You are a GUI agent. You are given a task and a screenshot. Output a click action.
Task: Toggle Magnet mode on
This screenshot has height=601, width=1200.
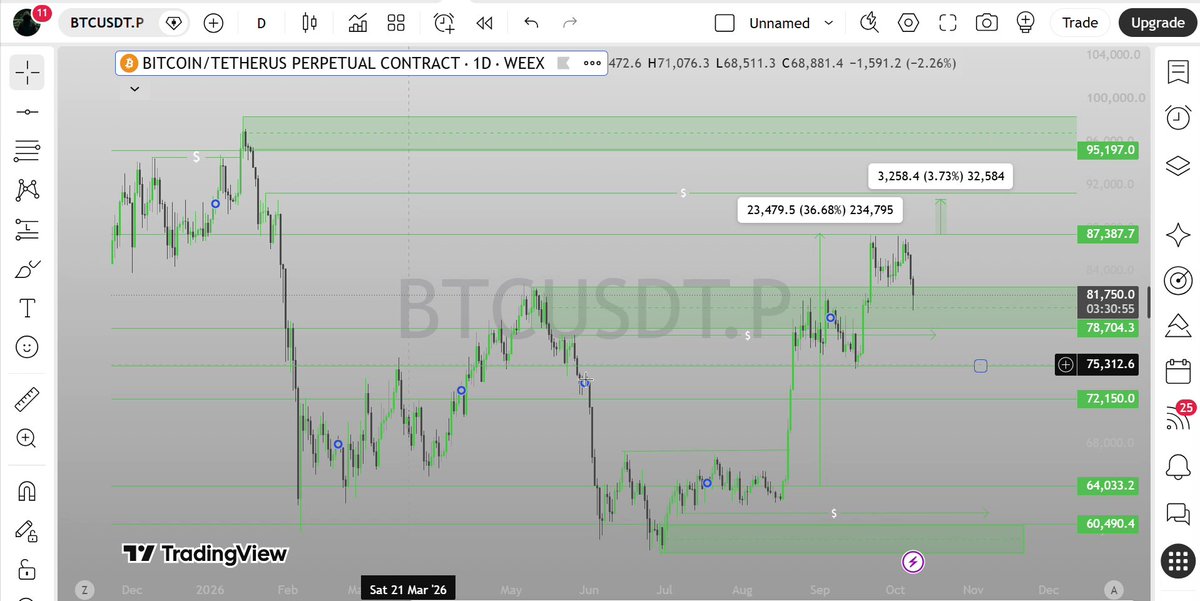click(x=27, y=491)
